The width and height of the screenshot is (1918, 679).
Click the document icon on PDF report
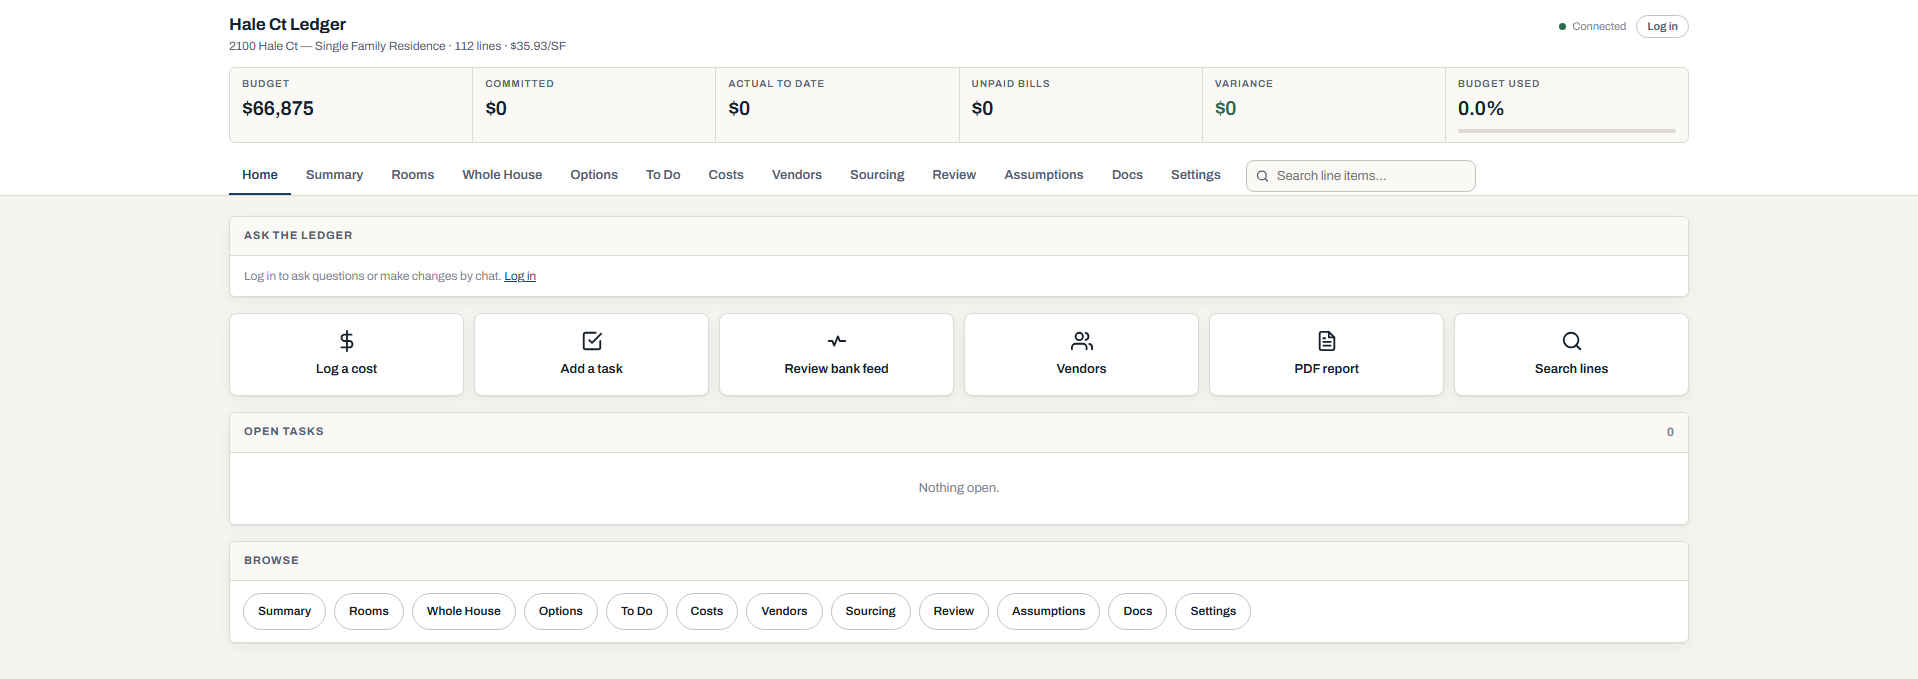(x=1327, y=341)
